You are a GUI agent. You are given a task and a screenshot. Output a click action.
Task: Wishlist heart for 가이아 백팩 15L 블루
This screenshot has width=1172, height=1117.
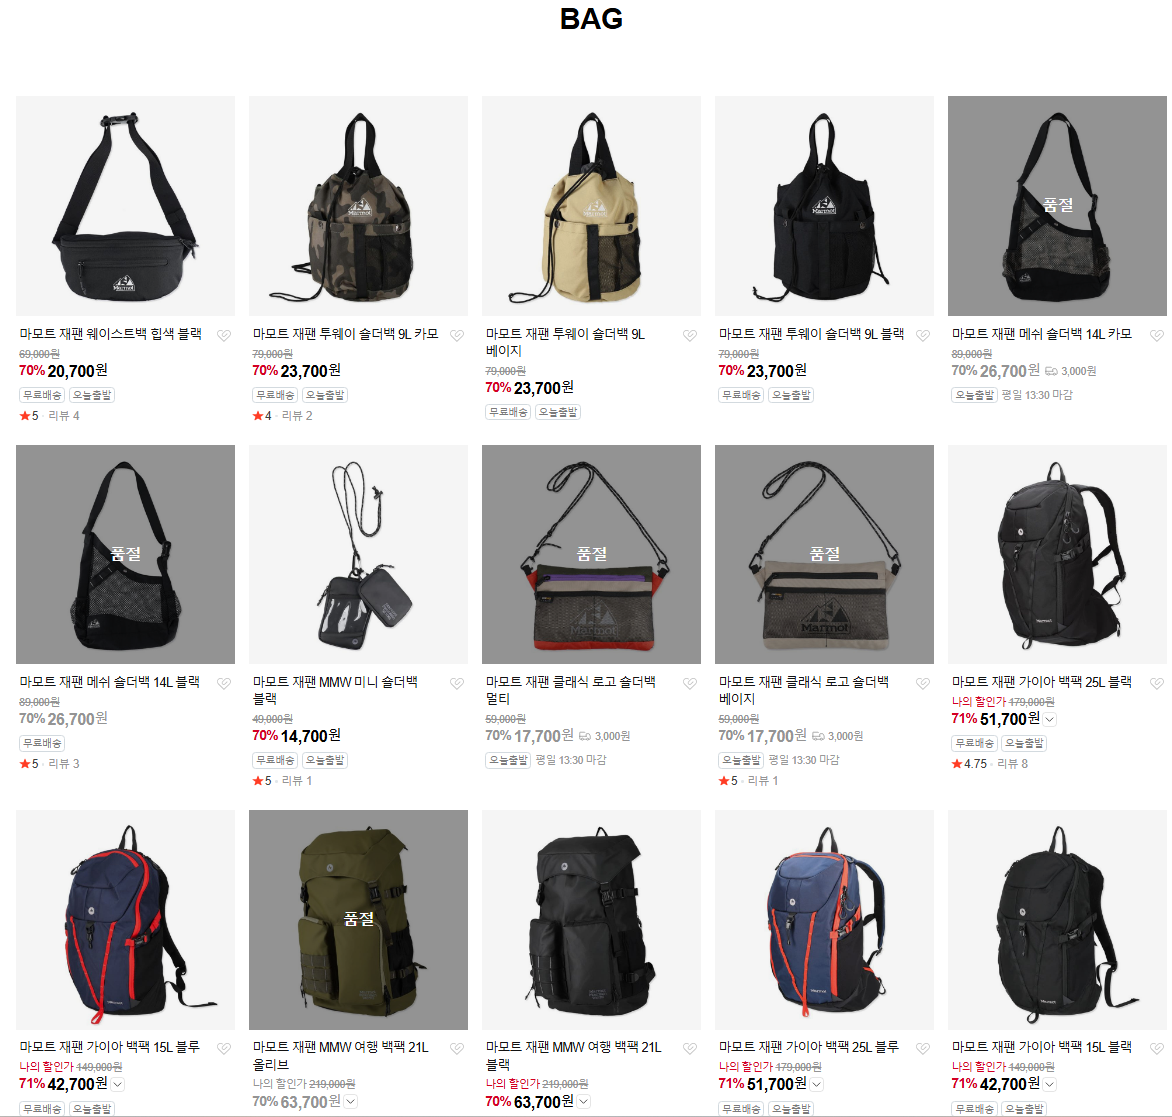coord(223,1048)
